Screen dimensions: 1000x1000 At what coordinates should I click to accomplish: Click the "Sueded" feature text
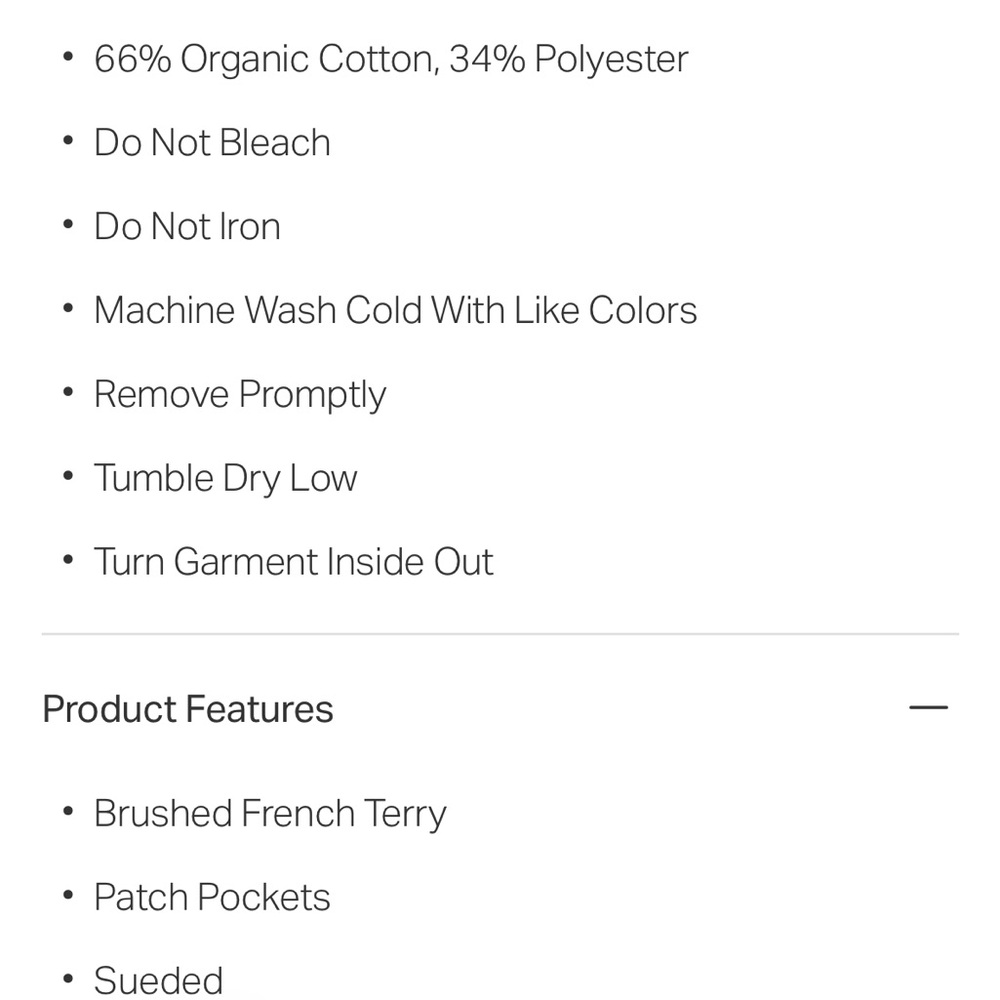(x=158, y=980)
